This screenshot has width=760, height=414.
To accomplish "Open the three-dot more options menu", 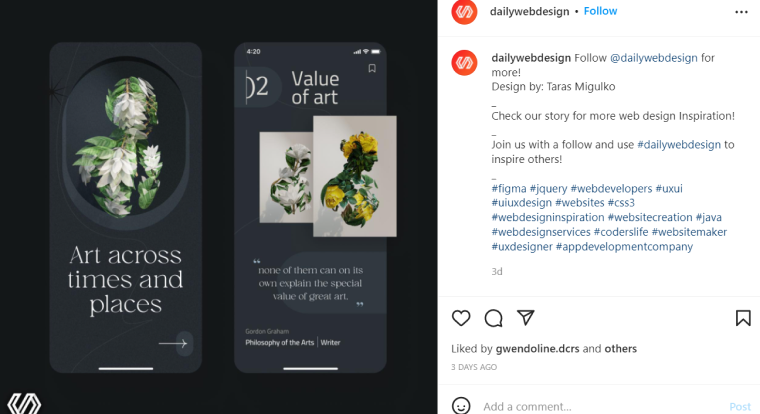I will point(741,12).
